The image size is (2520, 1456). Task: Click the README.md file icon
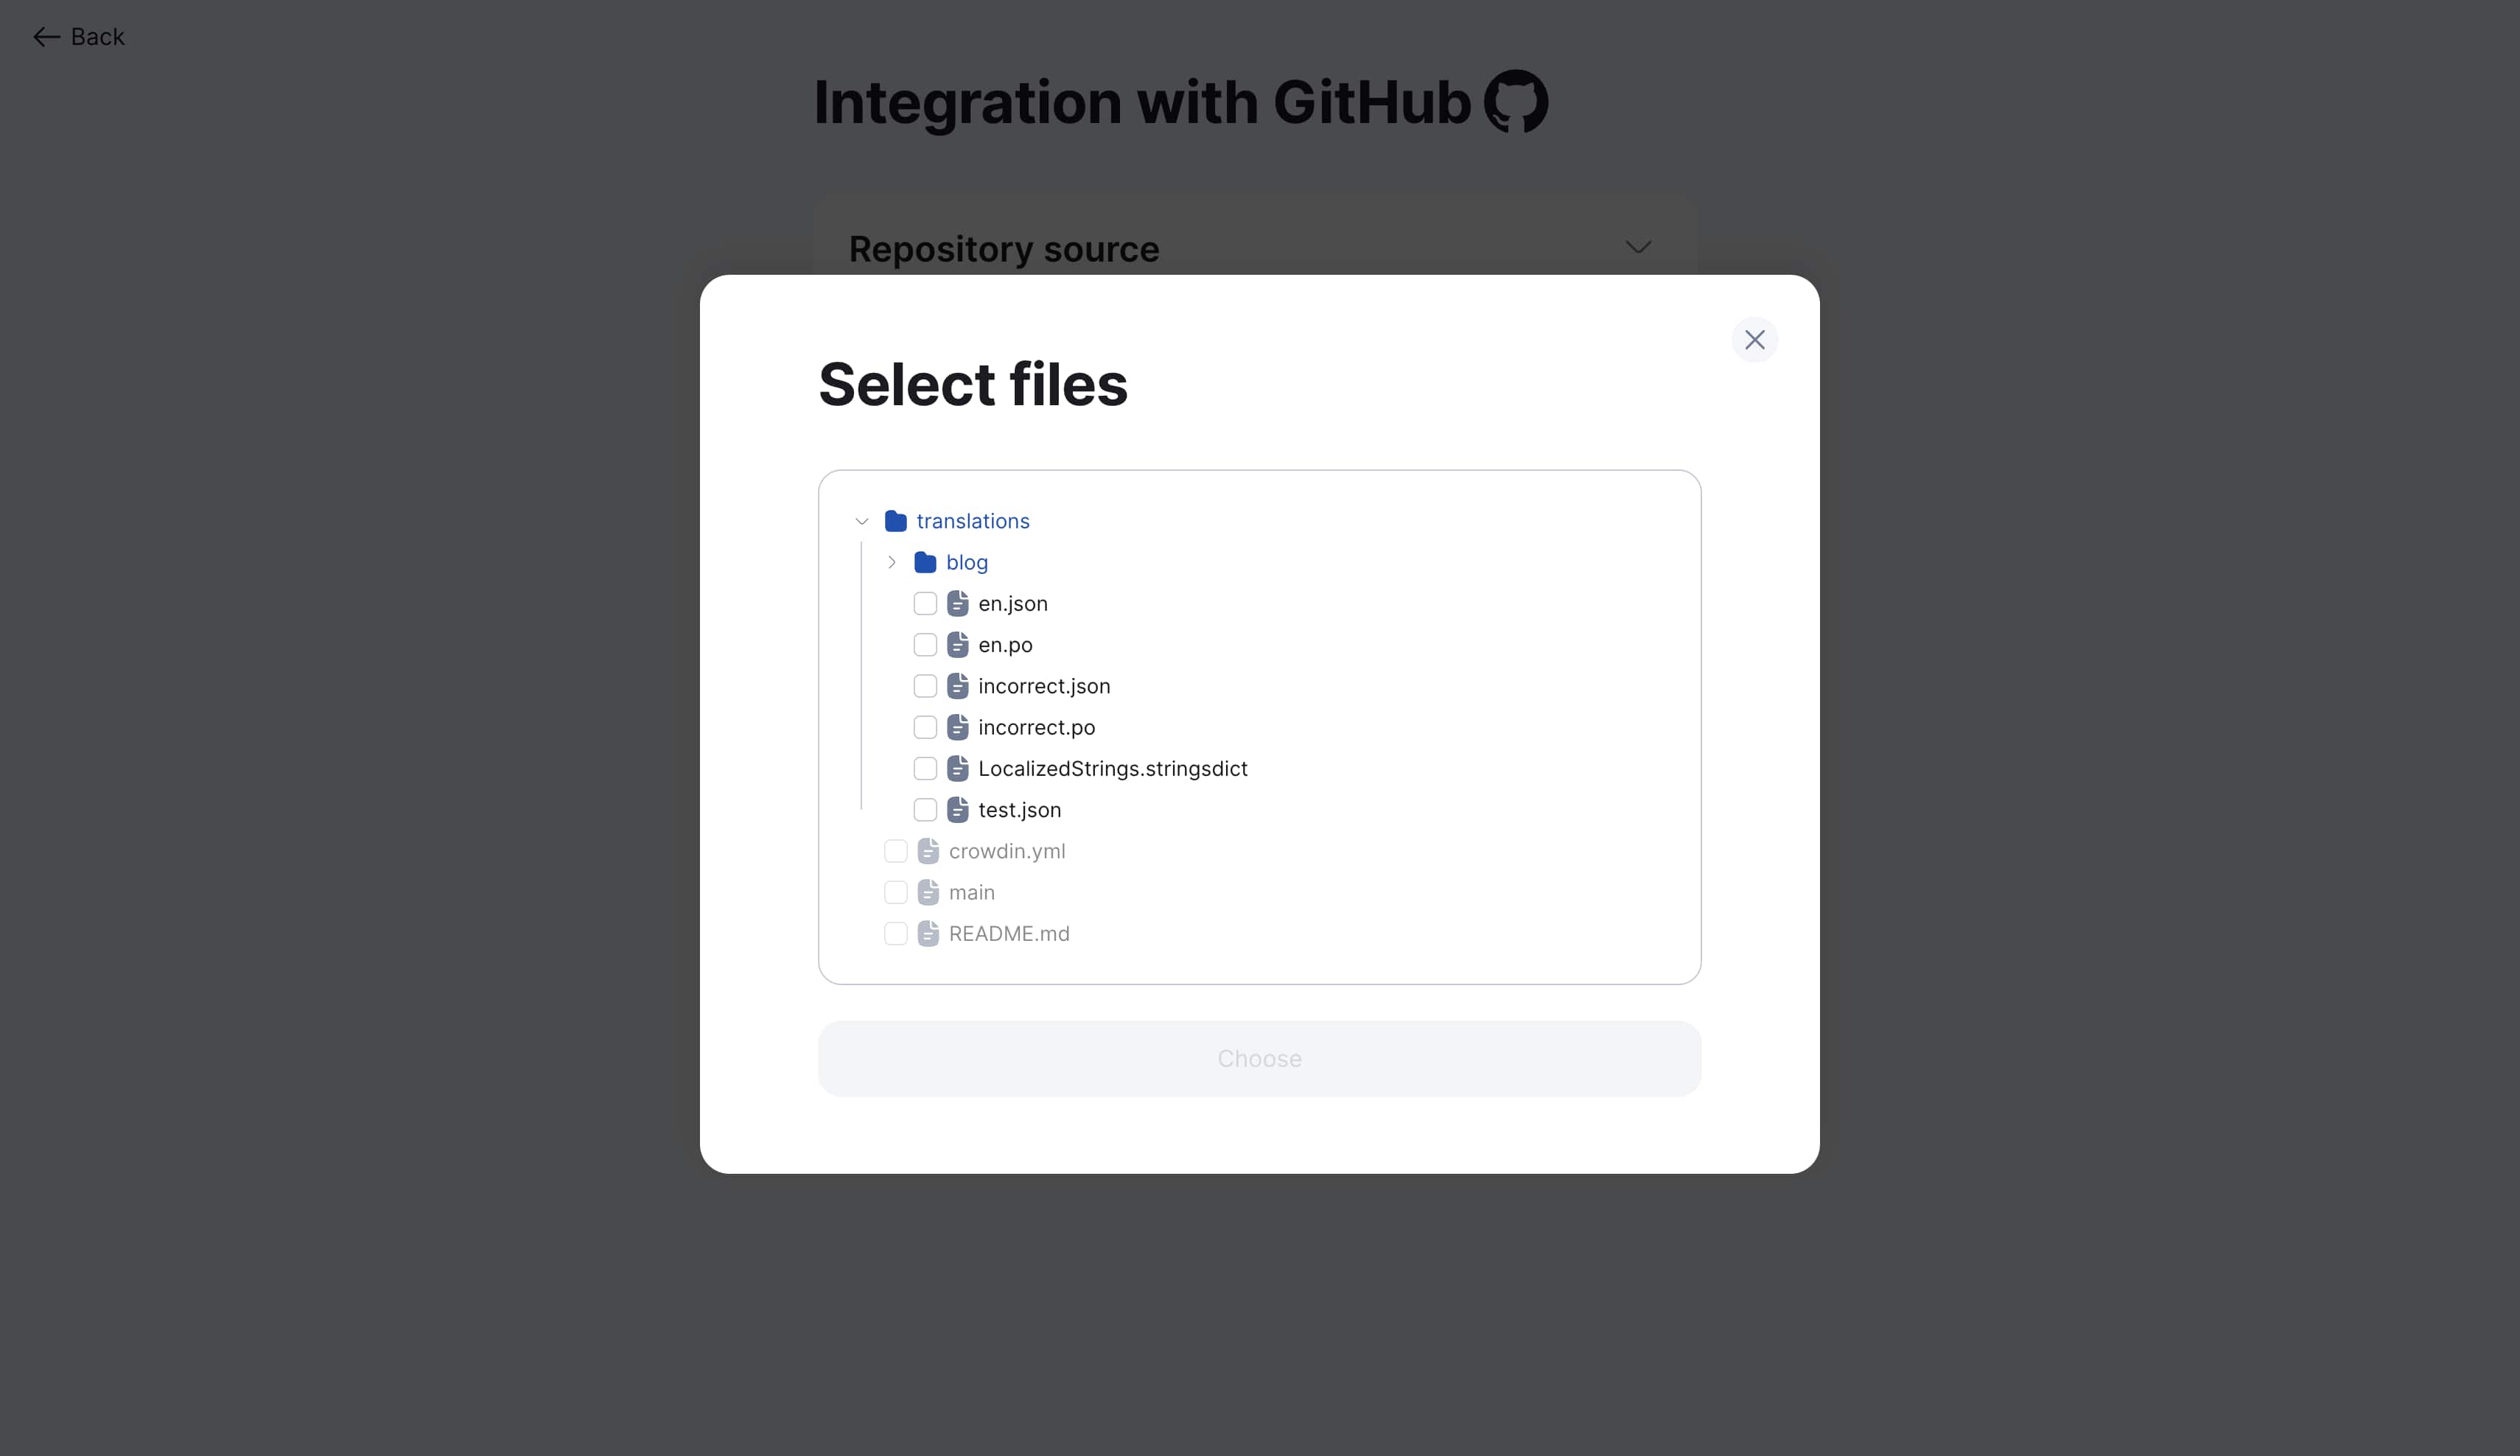click(x=928, y=933)
